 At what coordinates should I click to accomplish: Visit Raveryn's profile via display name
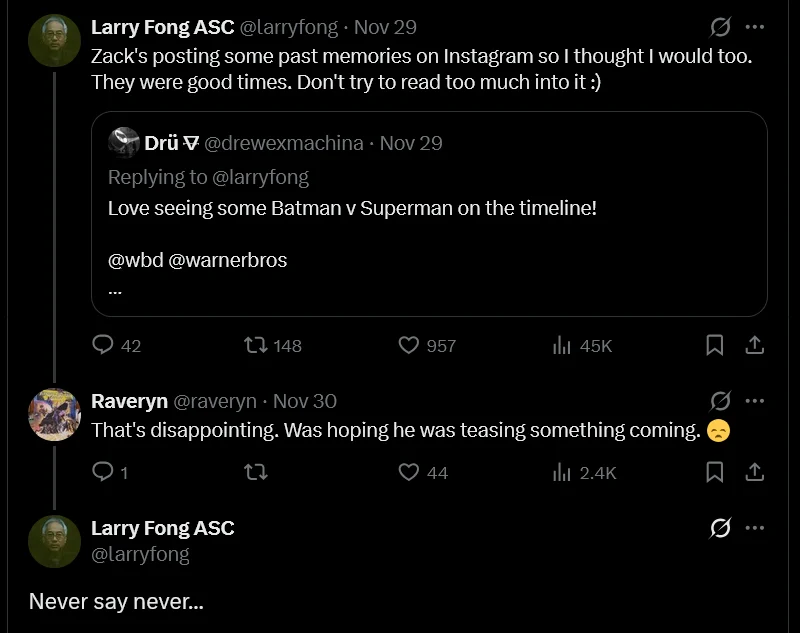[x=129, y=401]
